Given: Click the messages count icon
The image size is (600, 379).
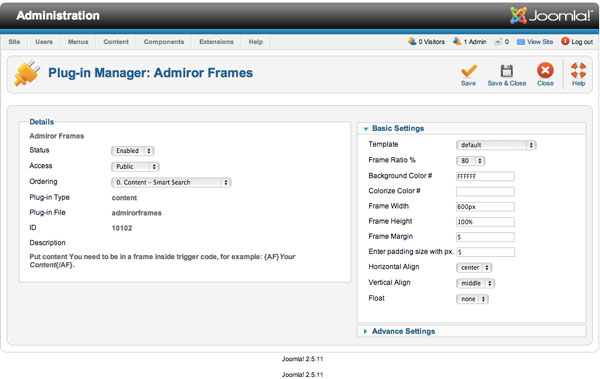Looking at the screenshot, I should click(x=498, y=42).
